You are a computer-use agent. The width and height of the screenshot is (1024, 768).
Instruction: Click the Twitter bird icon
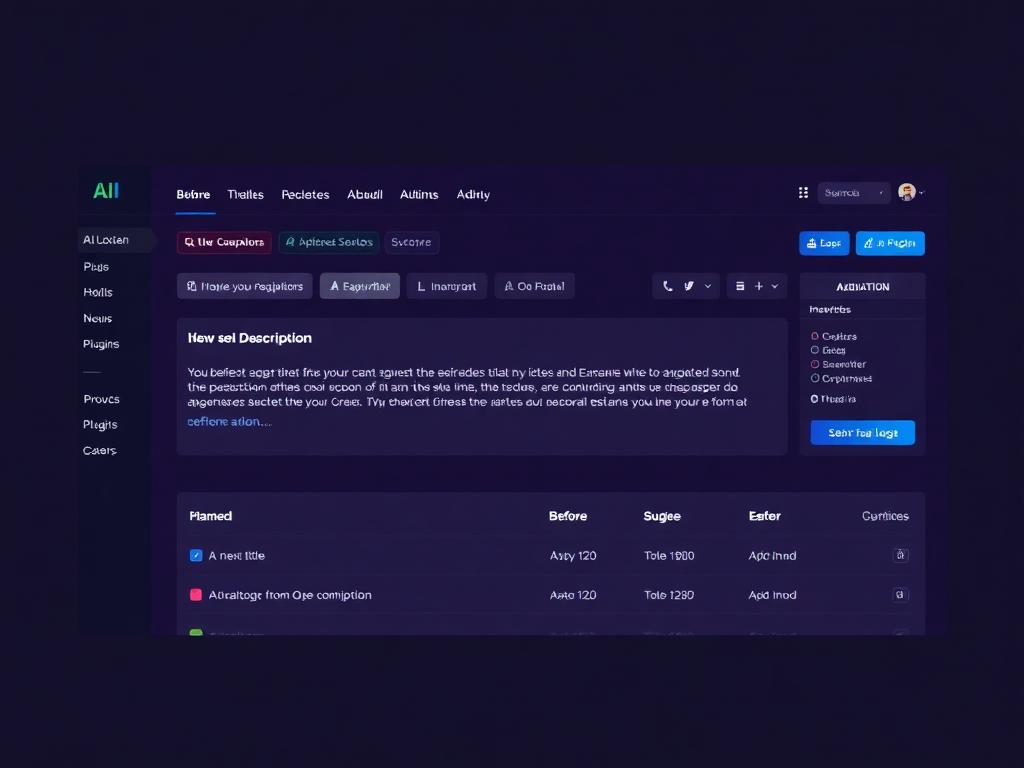coord(689,286)
